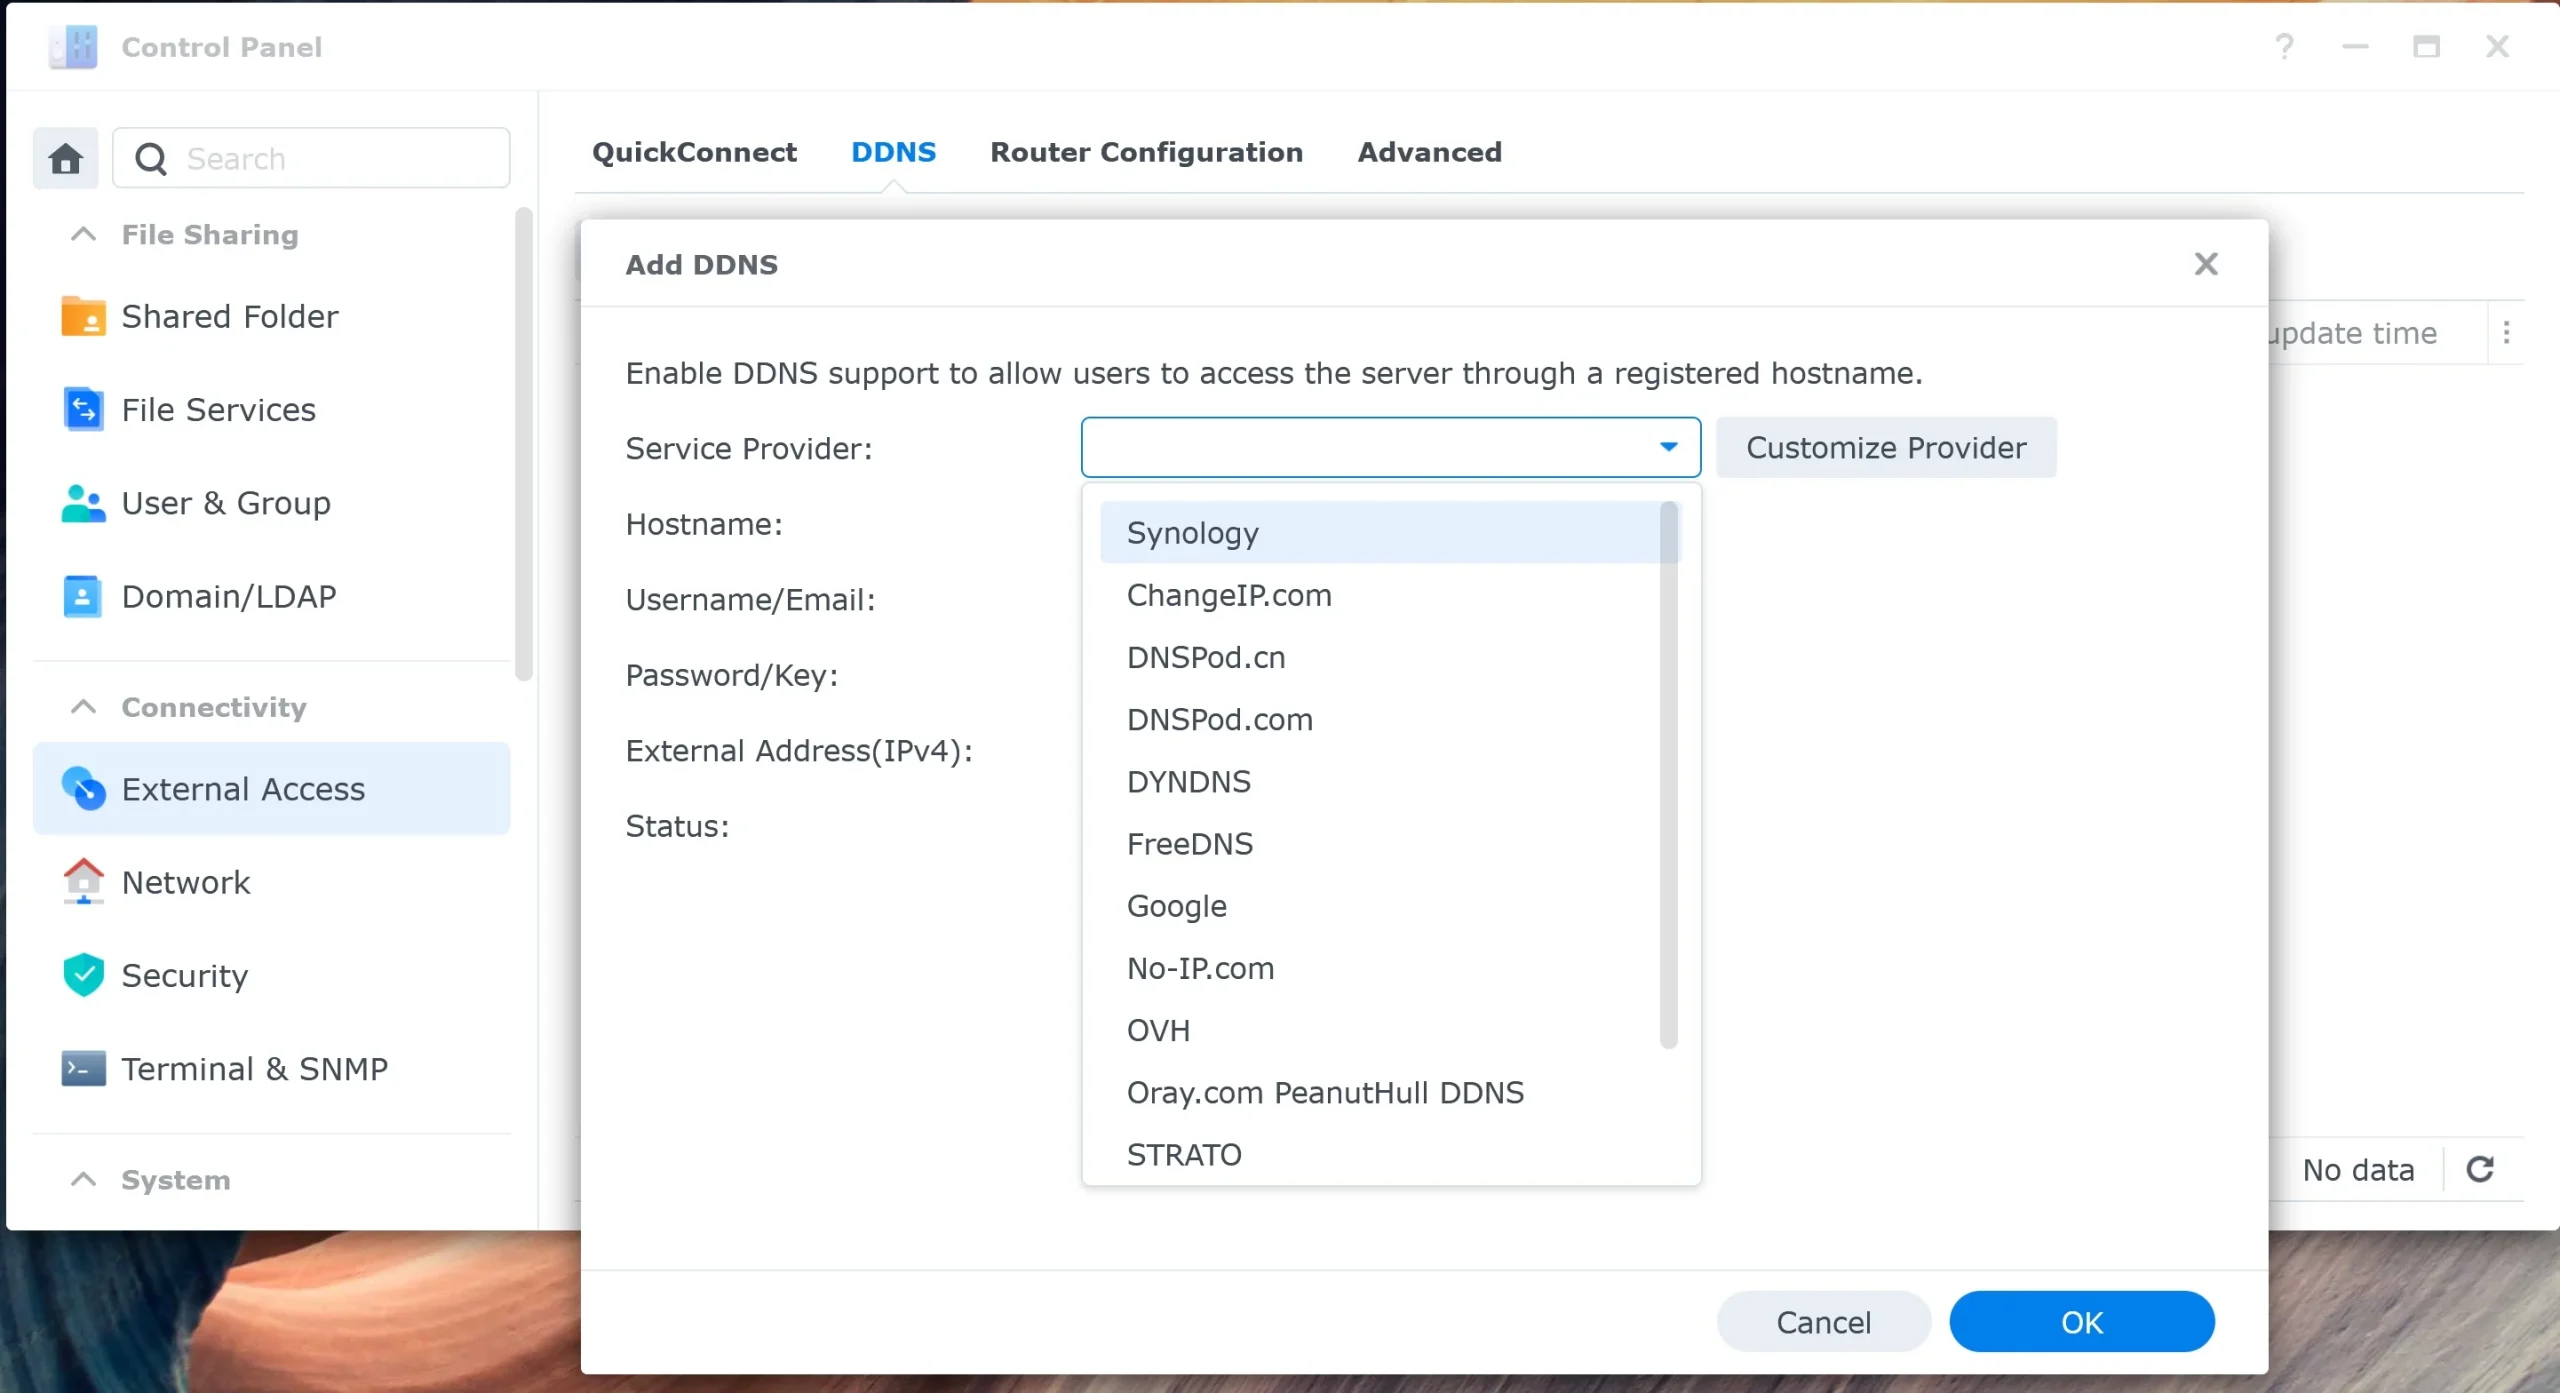Open Terminal & SNMP settings
The width and height of the screenshot is (2560, 1393).
coord(83,1068)
